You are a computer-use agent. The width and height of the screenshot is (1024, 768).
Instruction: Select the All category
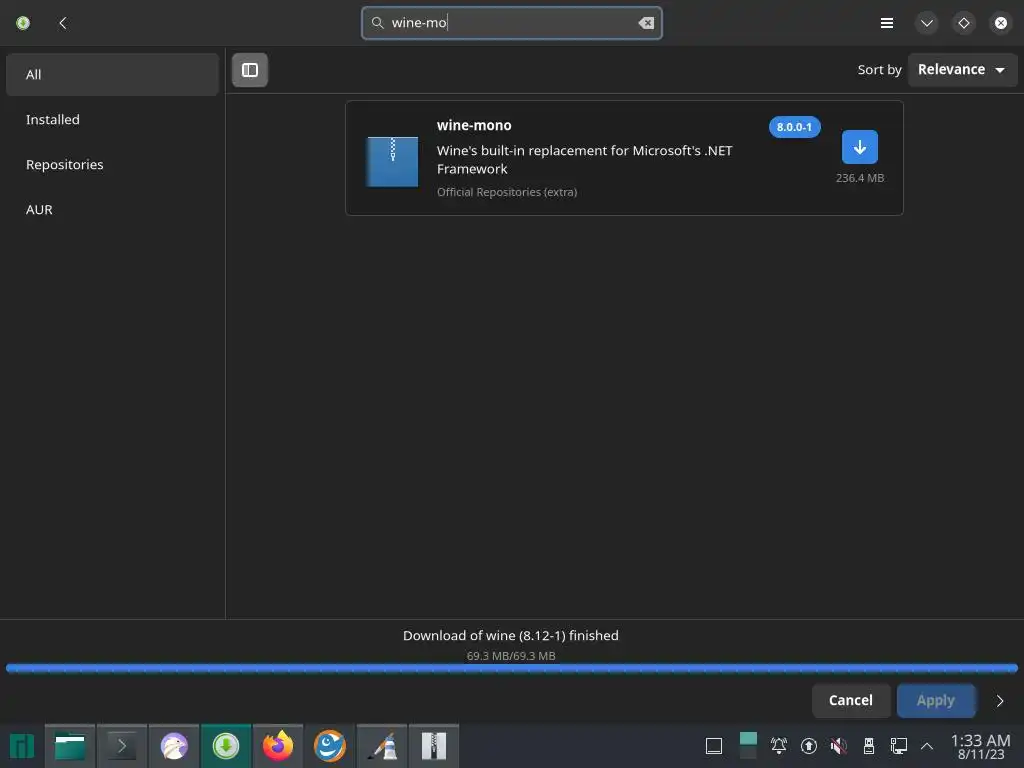[x=112, y=74]
